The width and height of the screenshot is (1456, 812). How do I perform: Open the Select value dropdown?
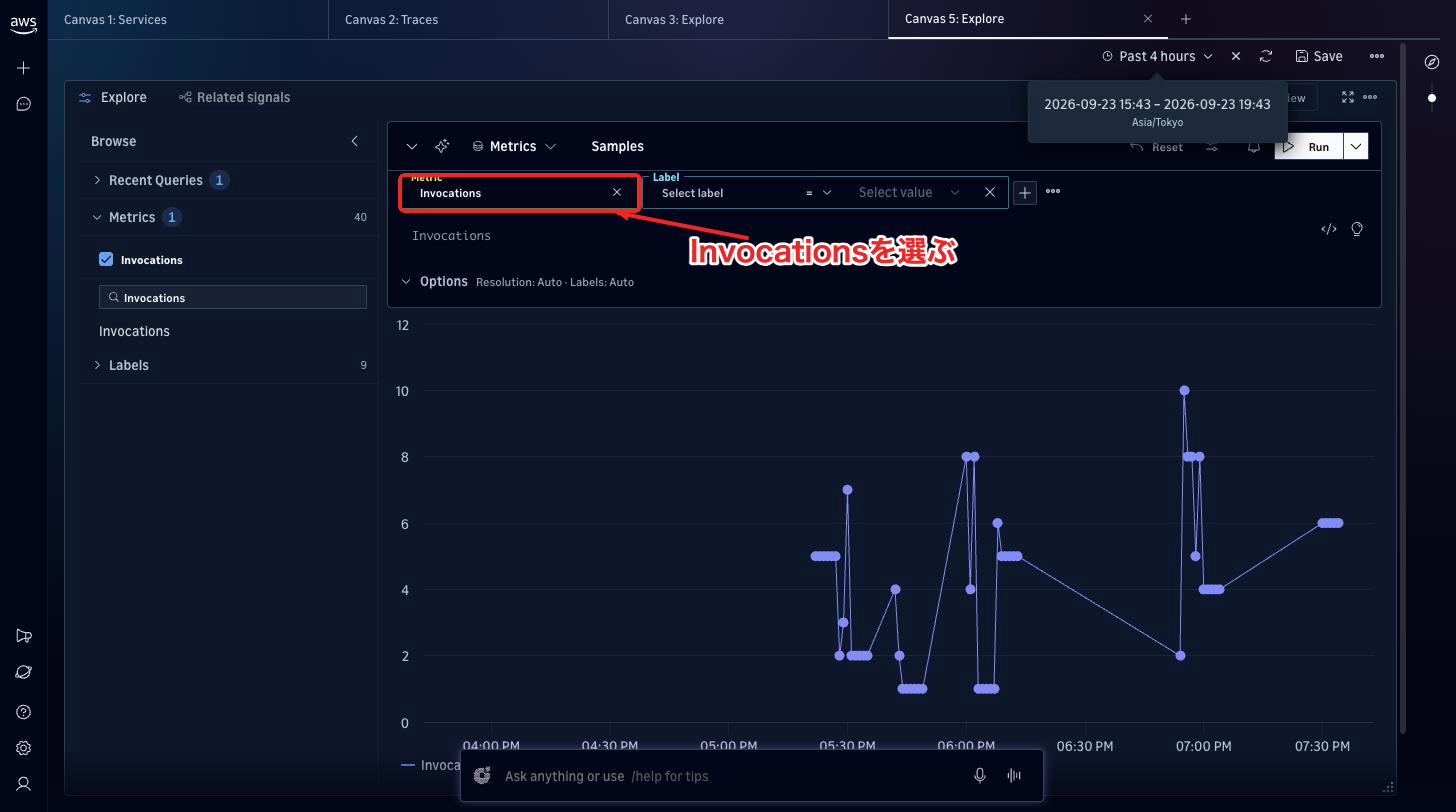pyautogui.click(x=909, y=192)
